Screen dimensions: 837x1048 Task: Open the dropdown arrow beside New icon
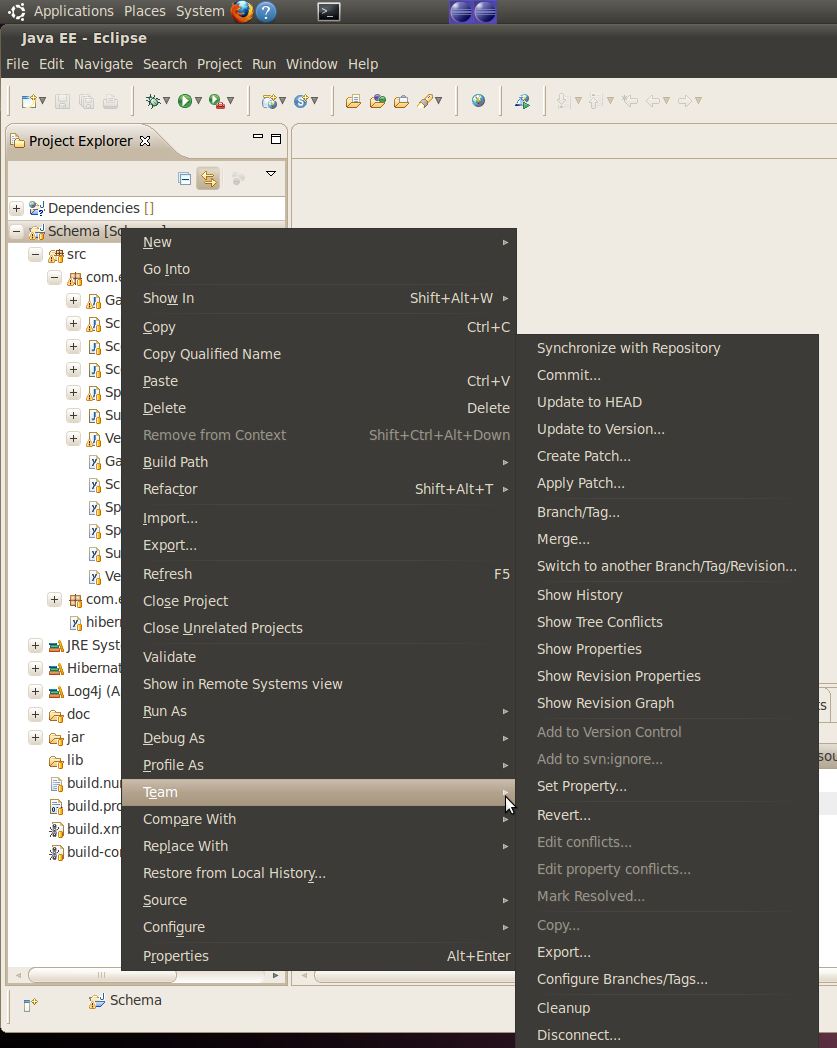tap(42, 101)
